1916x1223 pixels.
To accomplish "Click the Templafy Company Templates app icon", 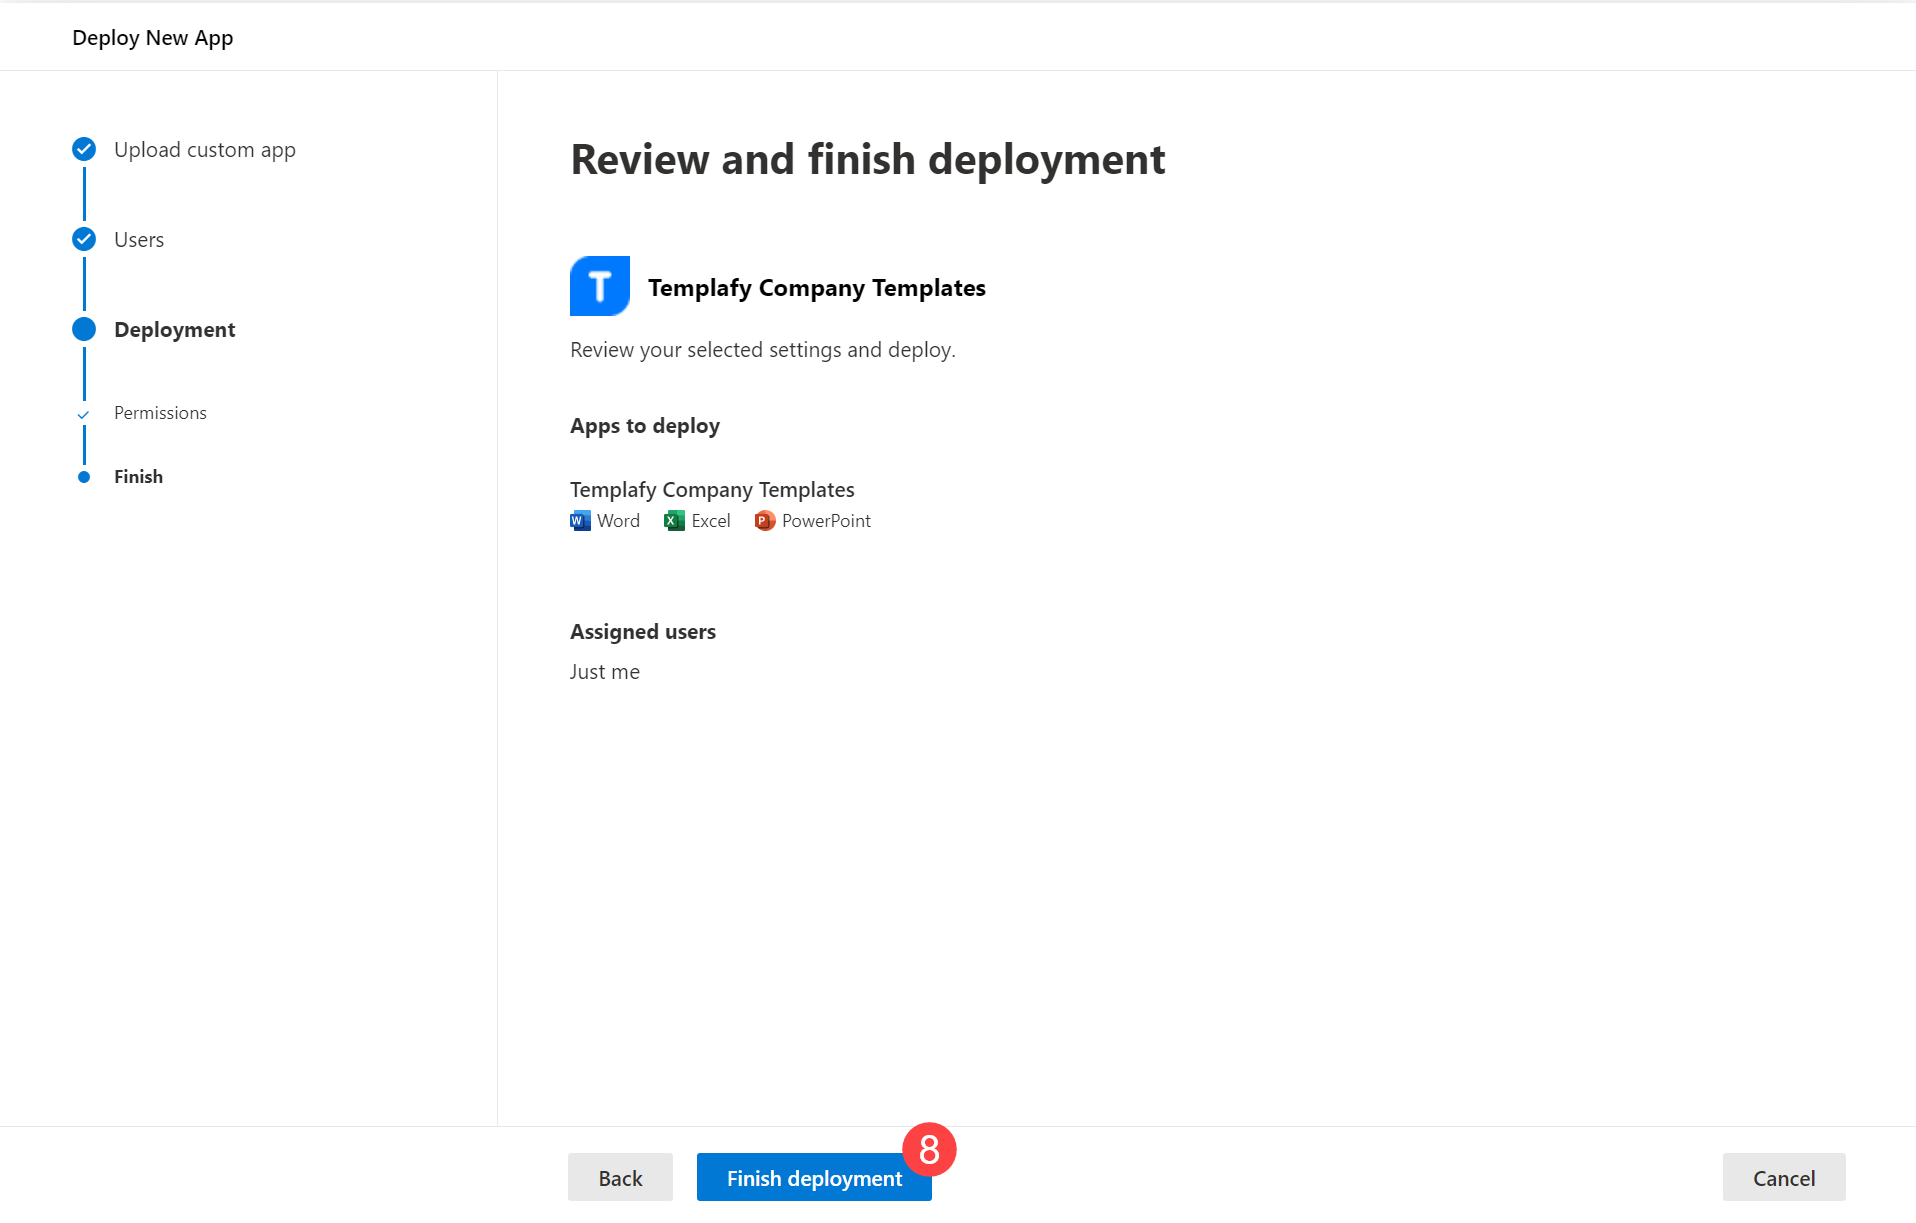I will [599, 286].
